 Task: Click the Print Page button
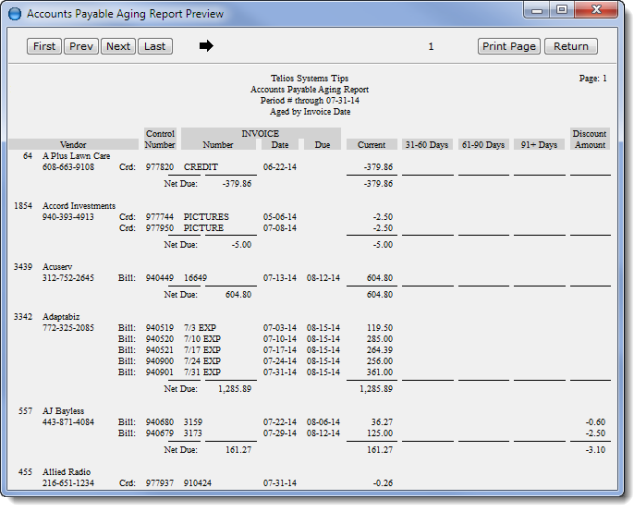pyautogui.click(x=509, y=46)
